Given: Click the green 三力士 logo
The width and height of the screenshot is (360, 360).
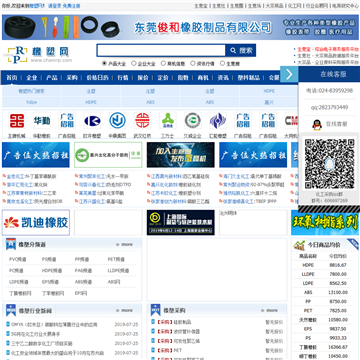Looking at the screenshot, I should pyautogui.click(x=168, y=121).
